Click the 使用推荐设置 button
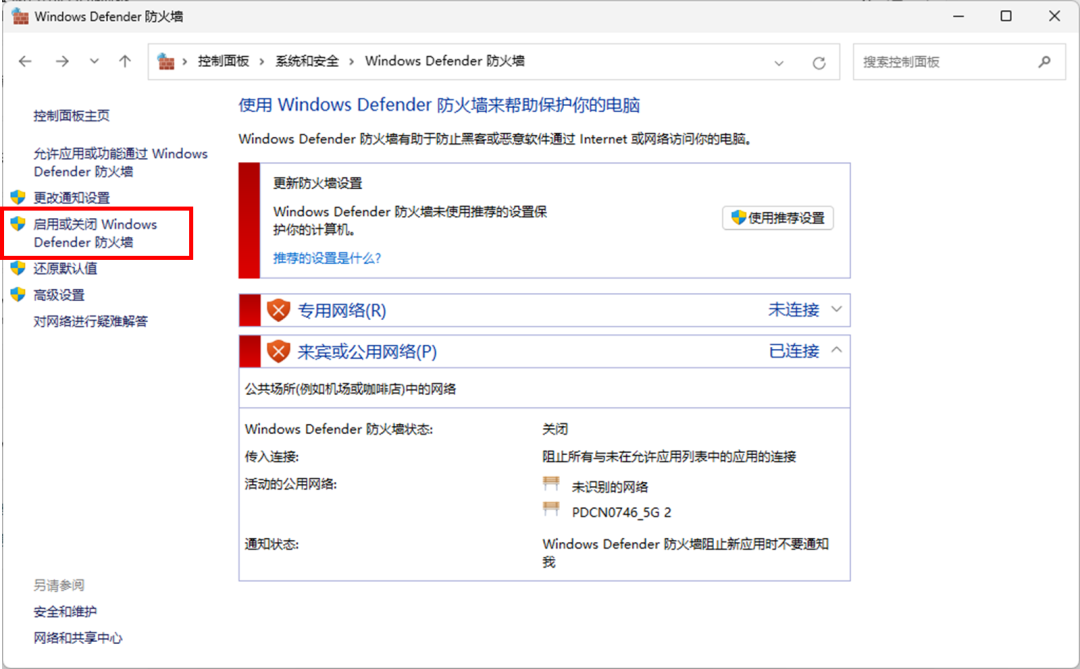 pyautogui.click(x=778, y=218)
